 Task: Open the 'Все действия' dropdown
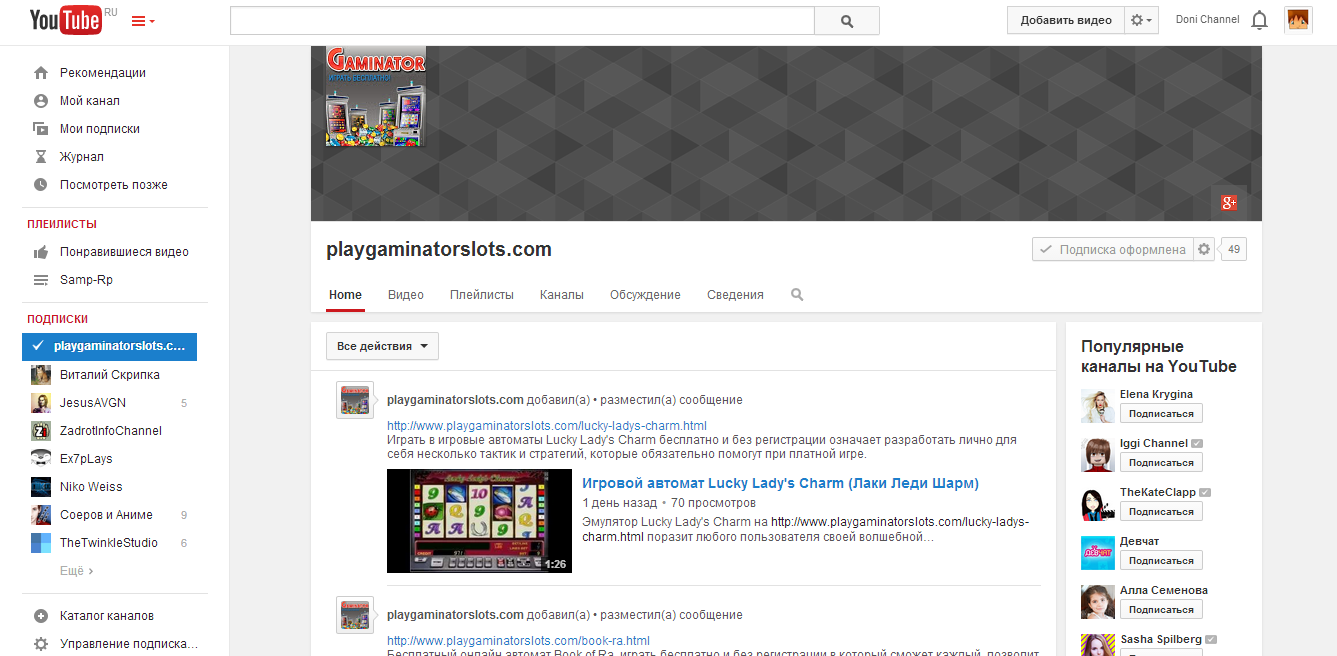coord(382,346)
